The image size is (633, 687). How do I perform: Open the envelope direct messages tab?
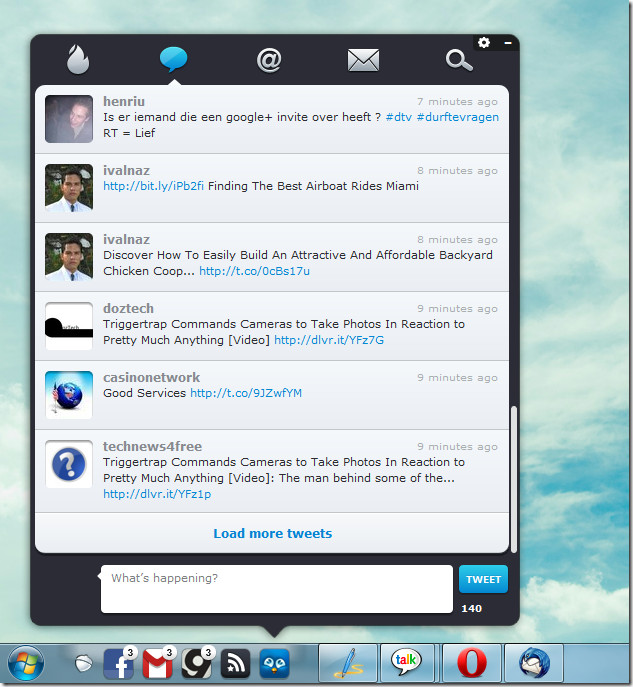tap(363, 60)
